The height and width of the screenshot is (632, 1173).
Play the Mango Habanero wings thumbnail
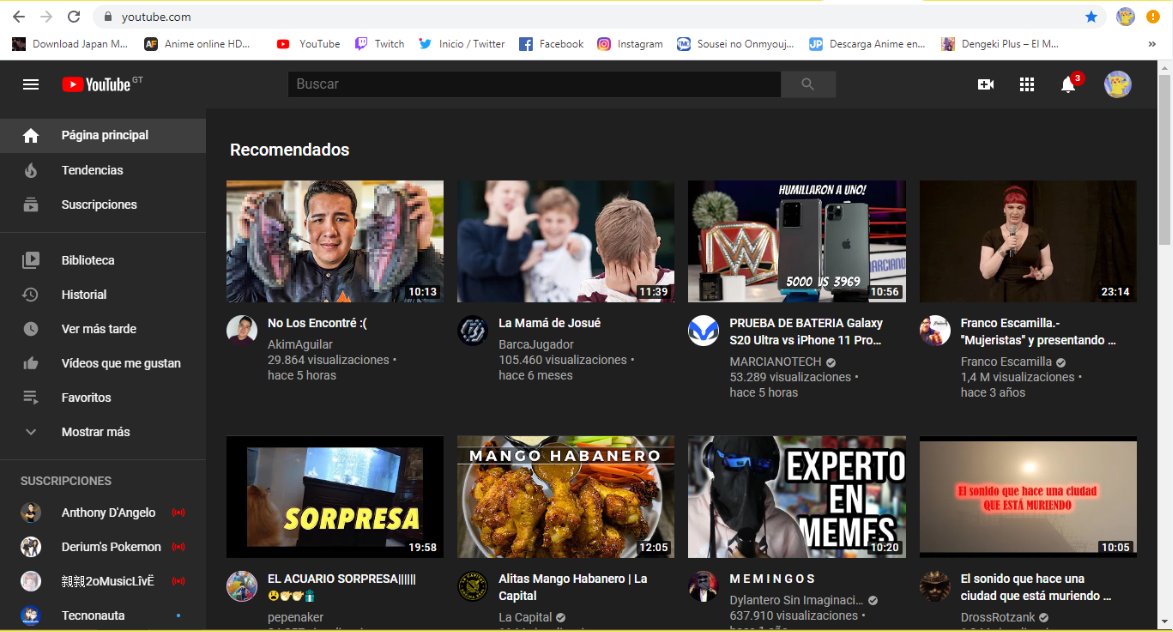(566, 497)
